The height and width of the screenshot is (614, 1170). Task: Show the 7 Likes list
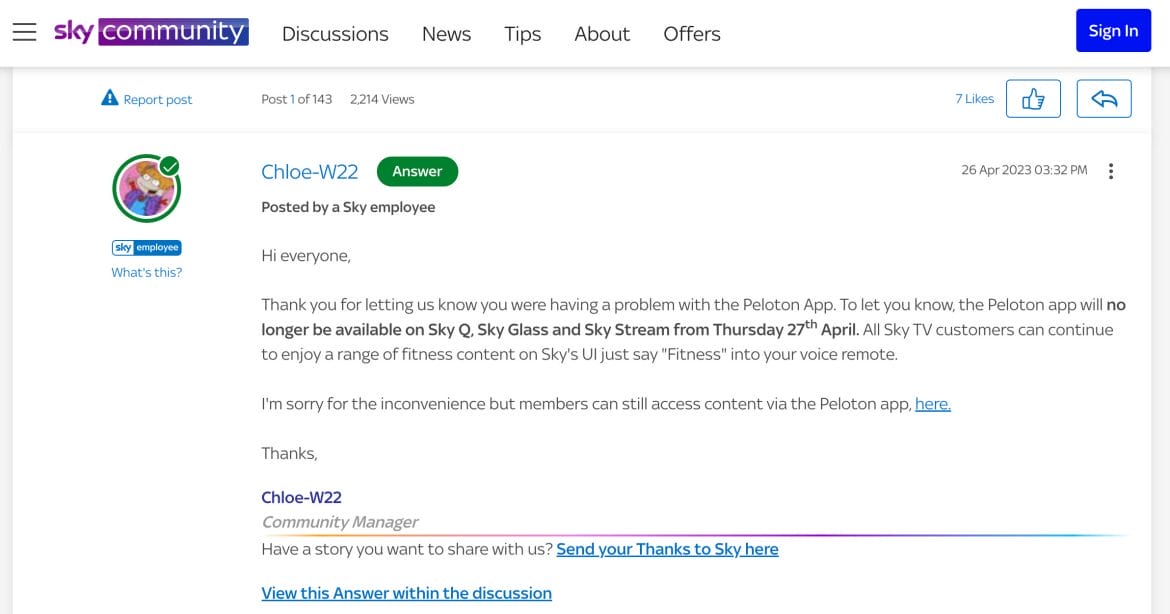pos(975,98)
